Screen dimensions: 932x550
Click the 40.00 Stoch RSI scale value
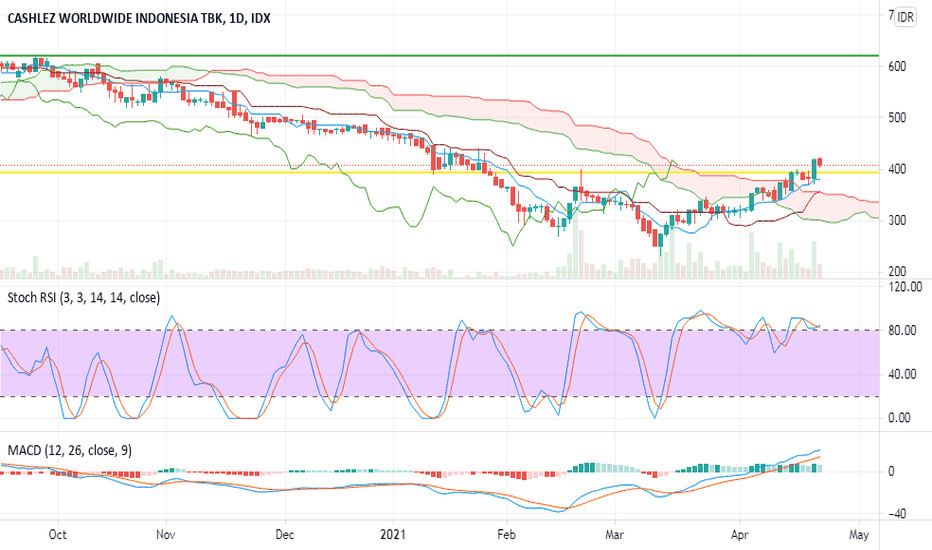[x=902, y=374]
